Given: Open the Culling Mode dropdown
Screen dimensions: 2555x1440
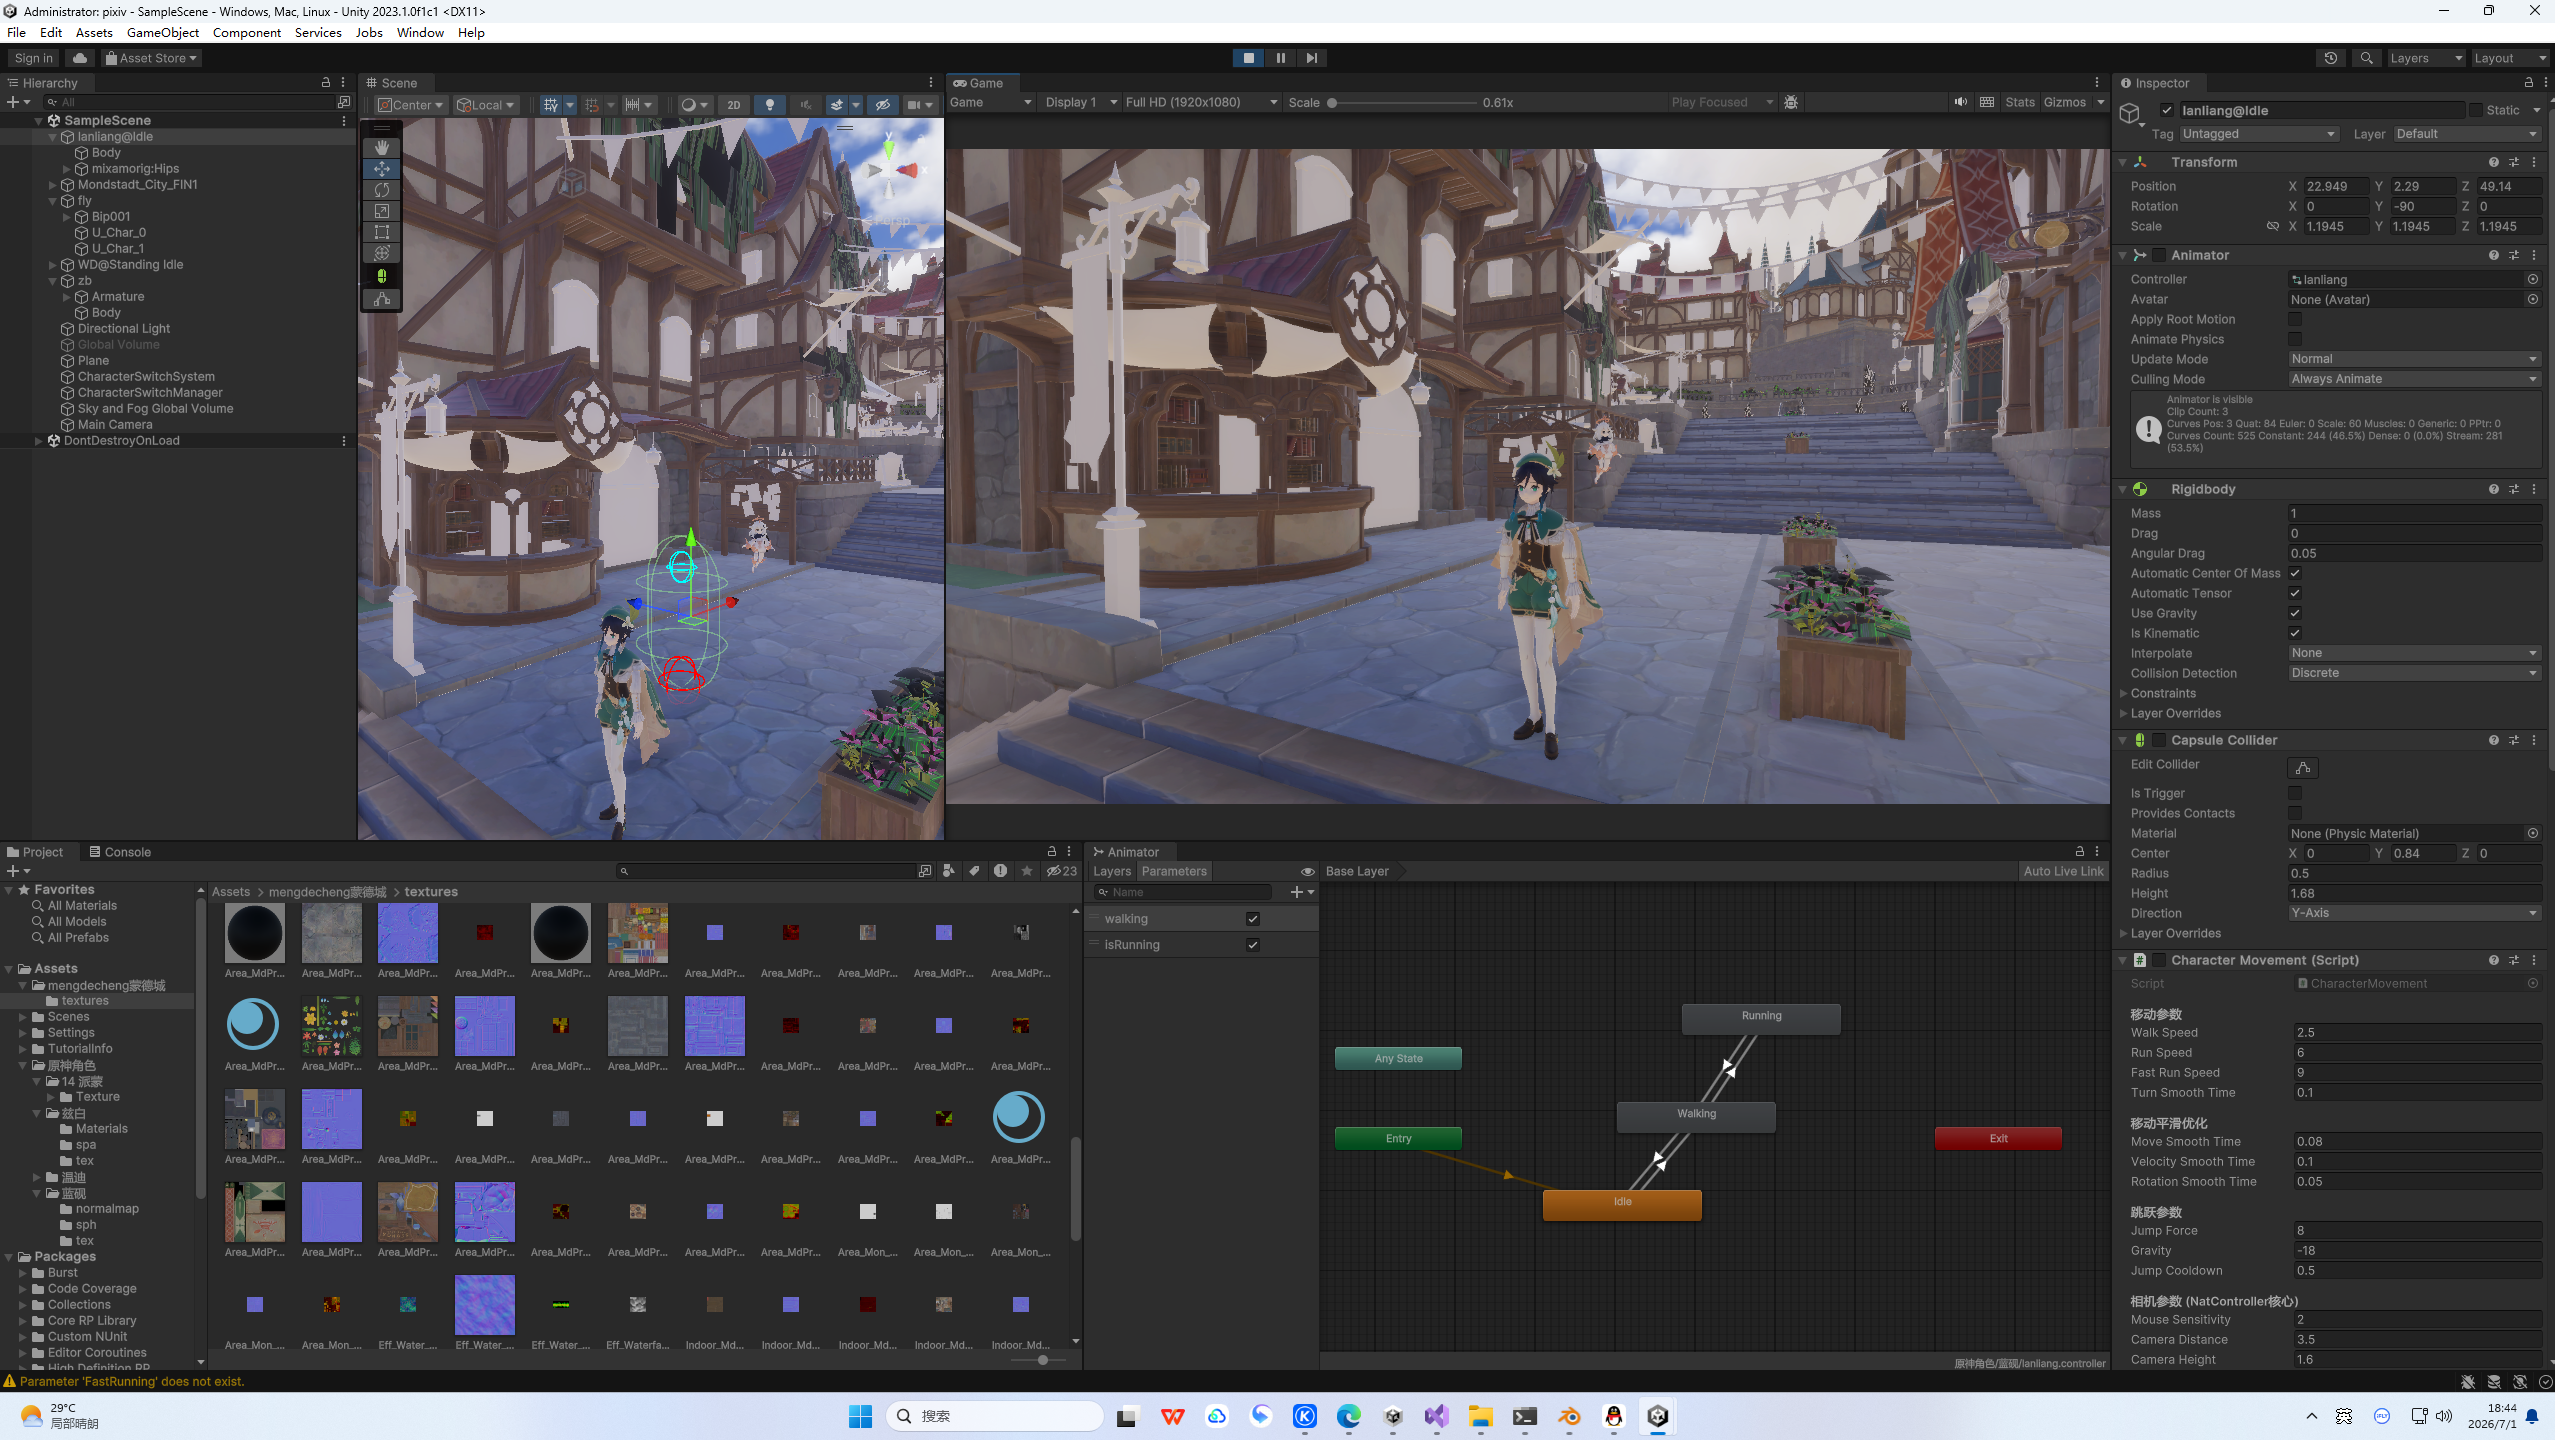Looking at the screenshot, I should pyautogui.click(x=2414, y=379).
